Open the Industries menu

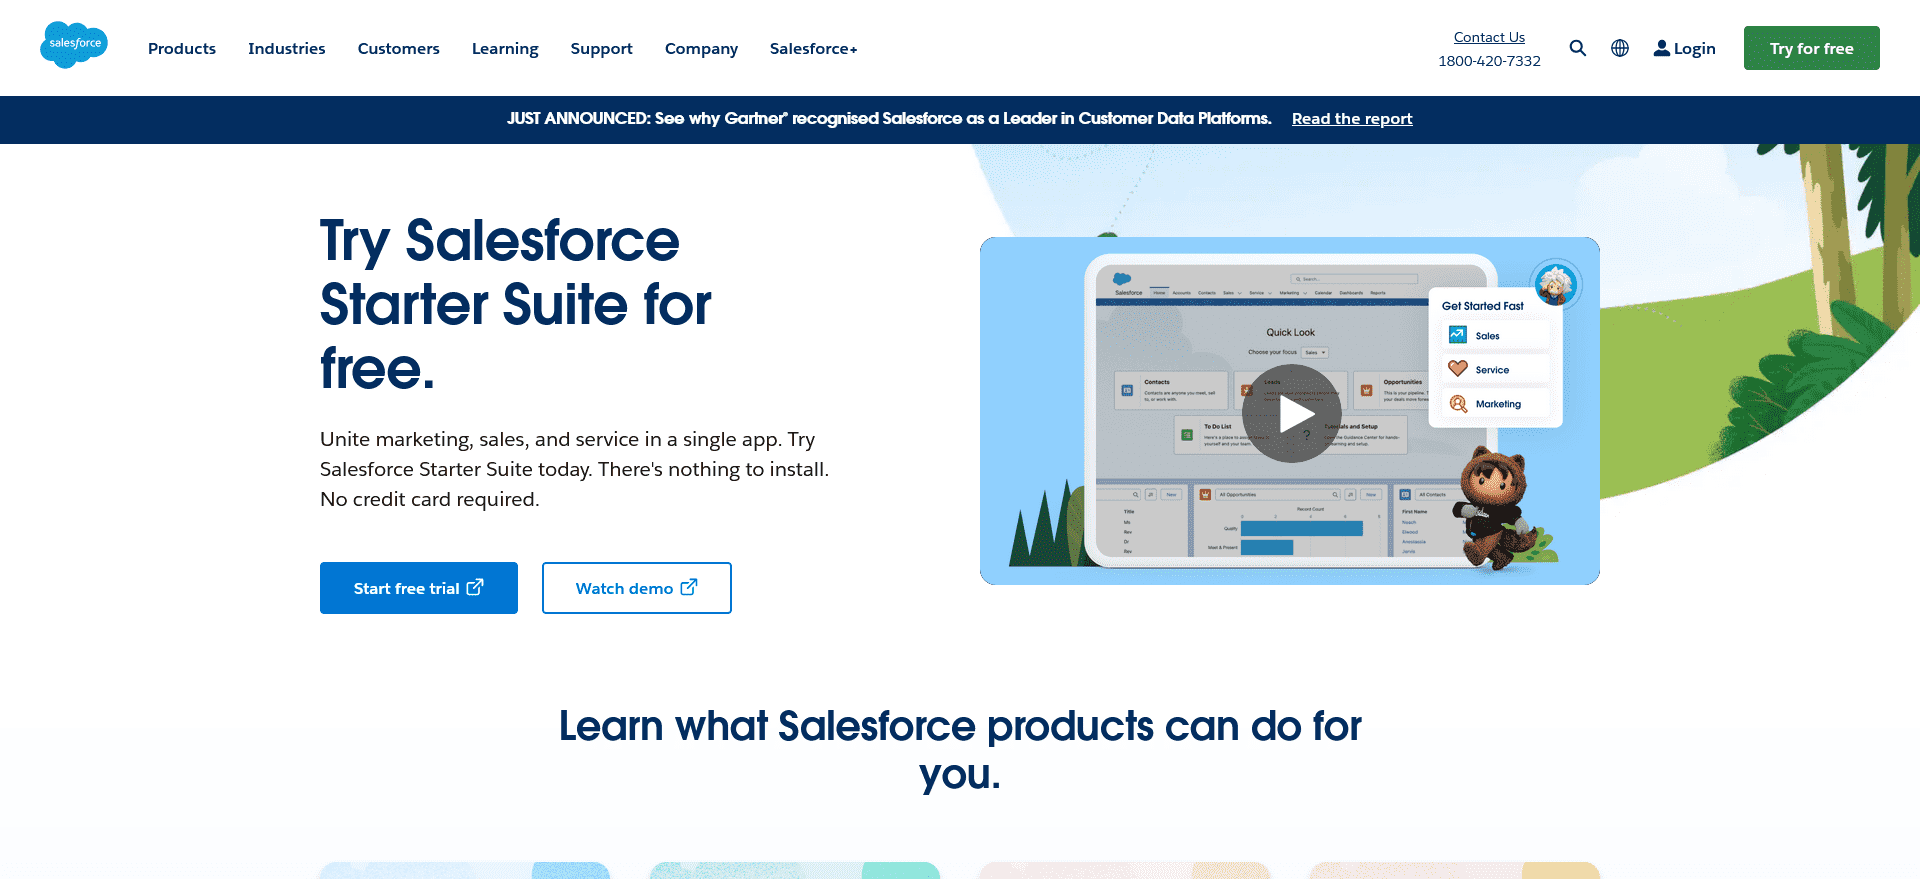pos(287,48)
